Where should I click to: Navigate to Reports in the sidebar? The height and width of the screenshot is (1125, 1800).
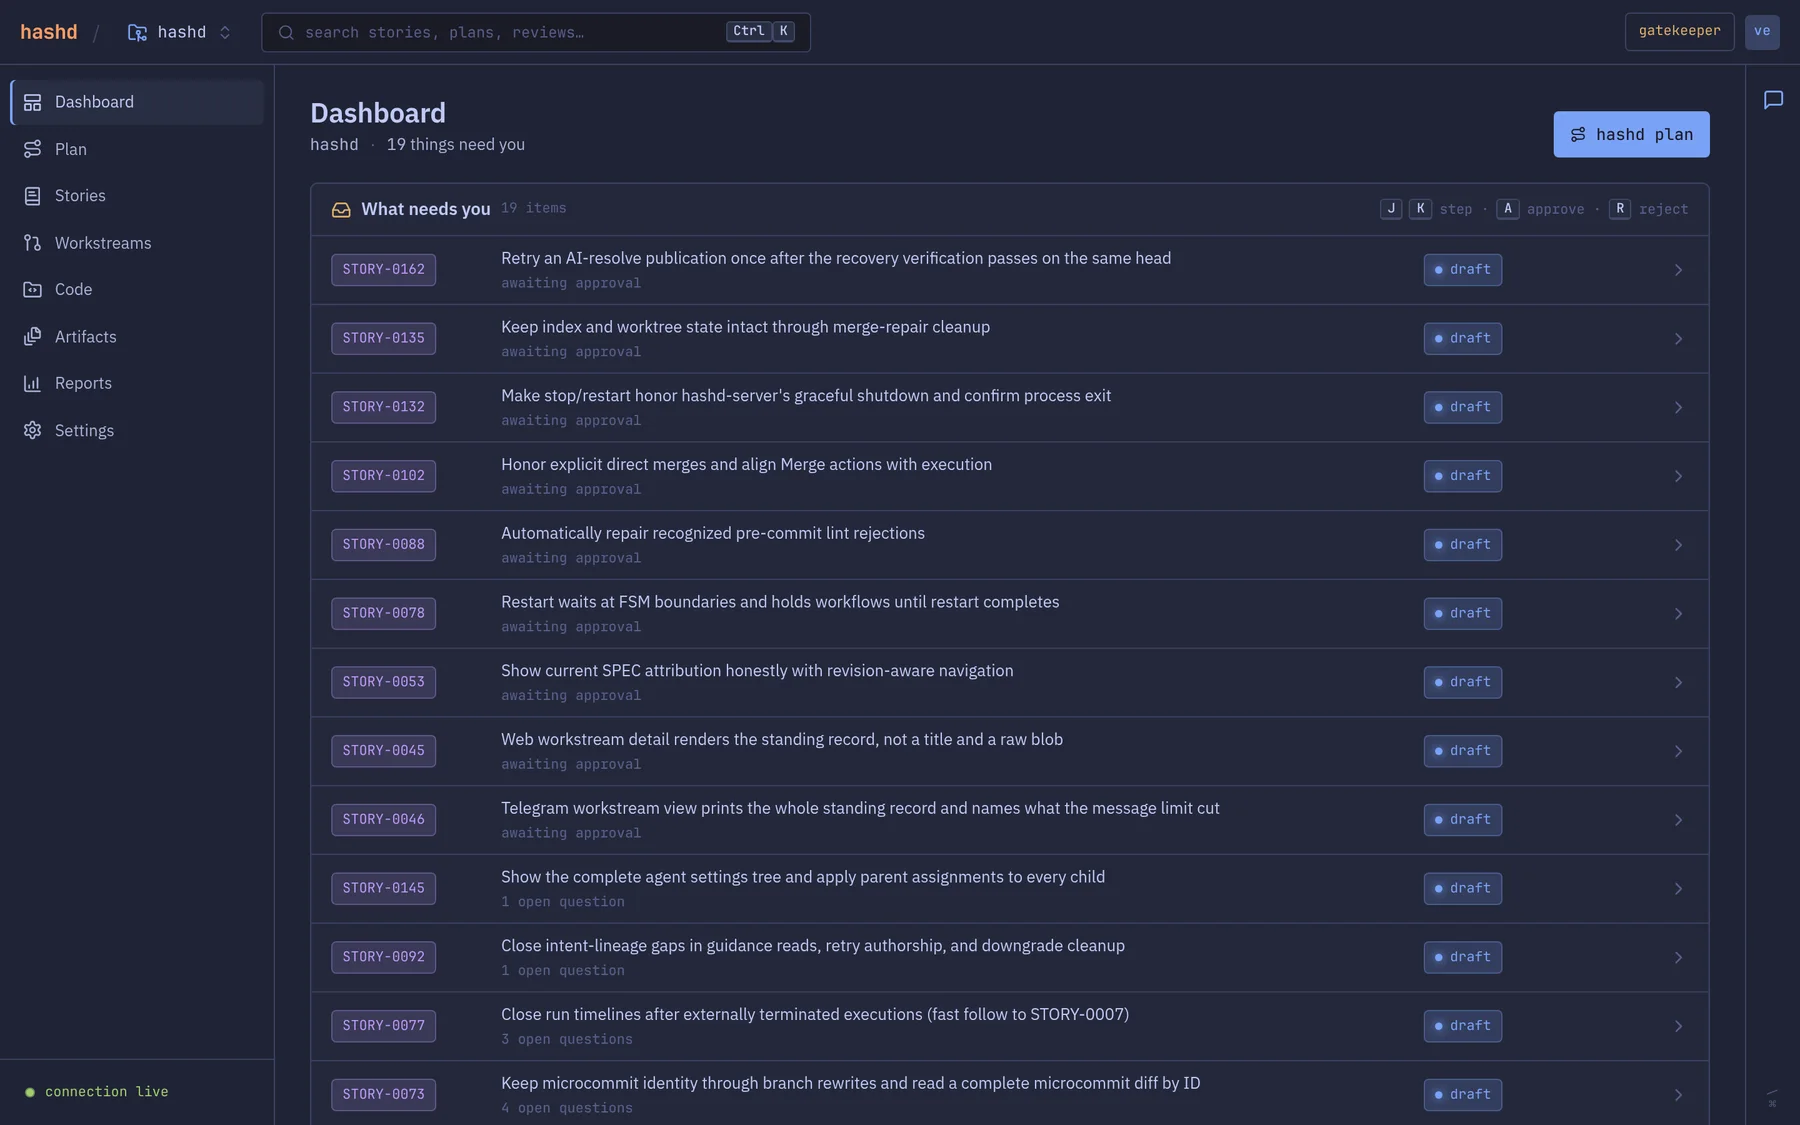pos(137,384)
